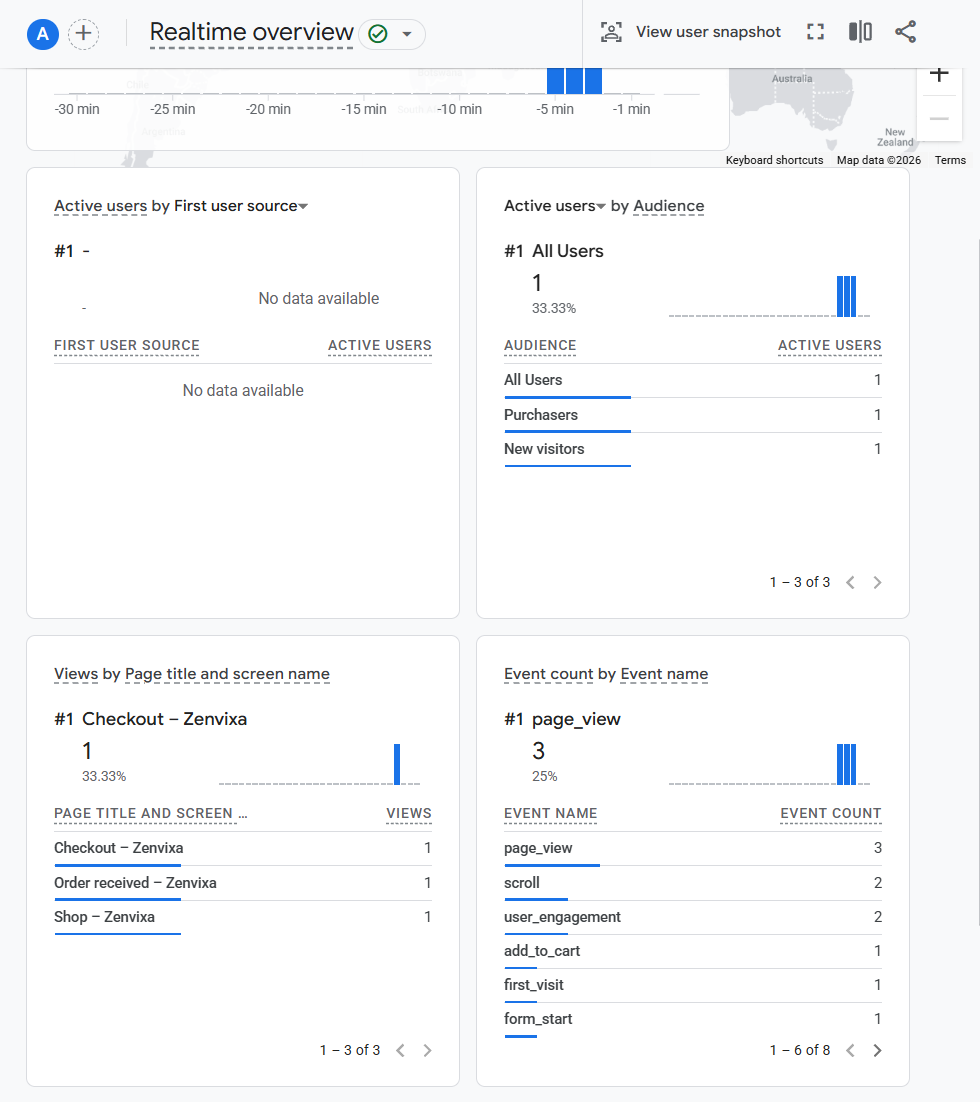Open the compare view icon
Viewport: 980px width, 1102px height.
(860, 32)
